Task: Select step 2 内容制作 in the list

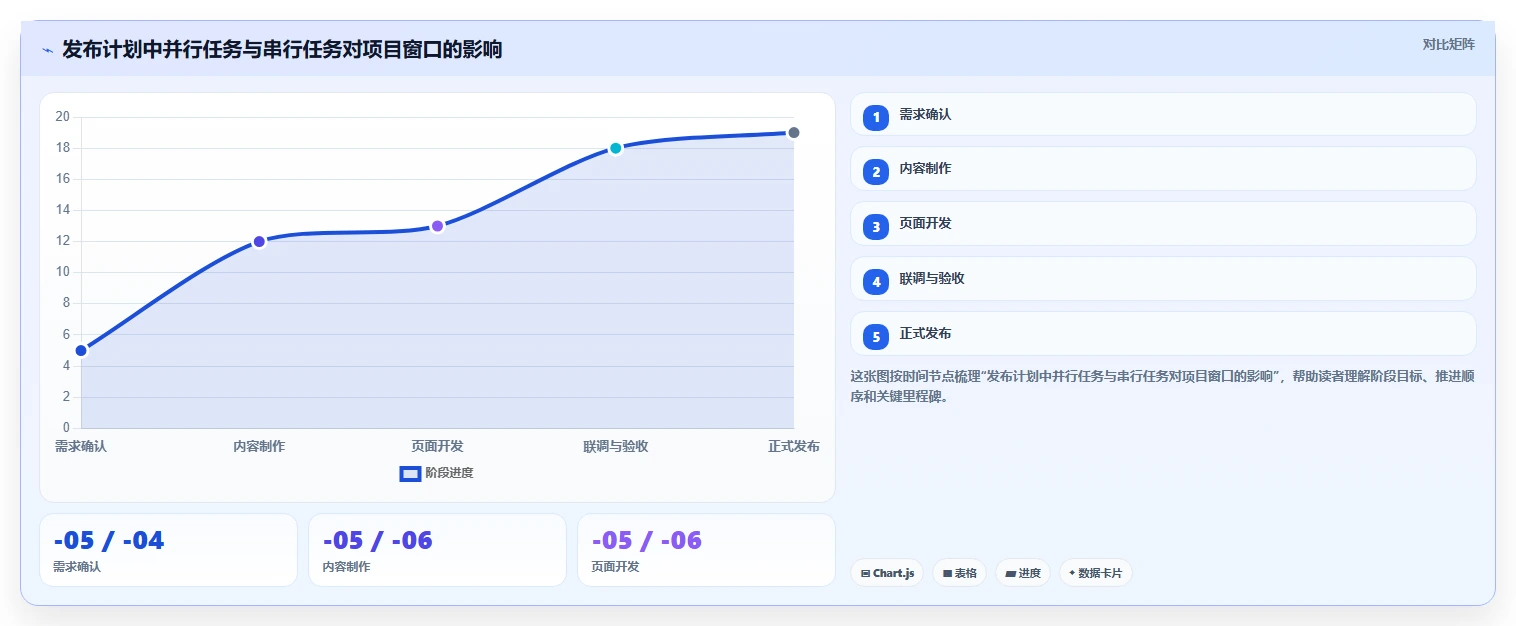Action: 1163,169
